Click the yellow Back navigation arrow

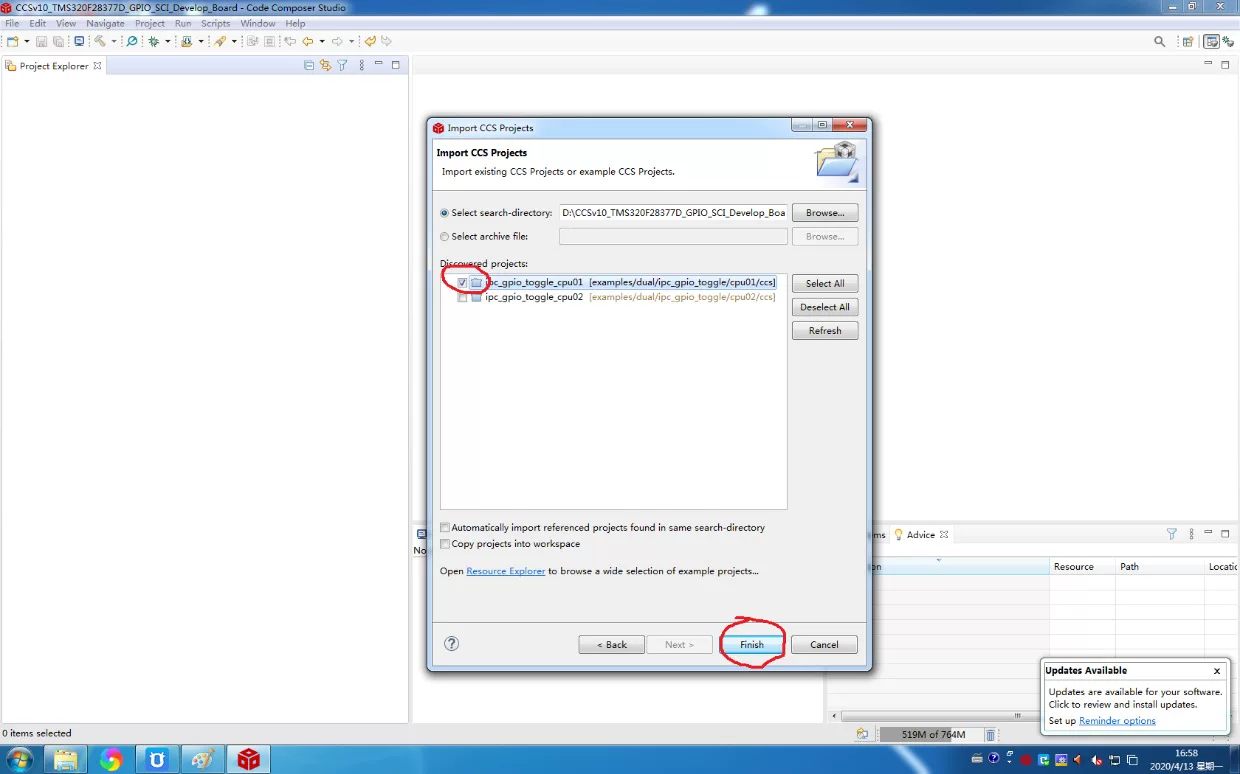308,41
